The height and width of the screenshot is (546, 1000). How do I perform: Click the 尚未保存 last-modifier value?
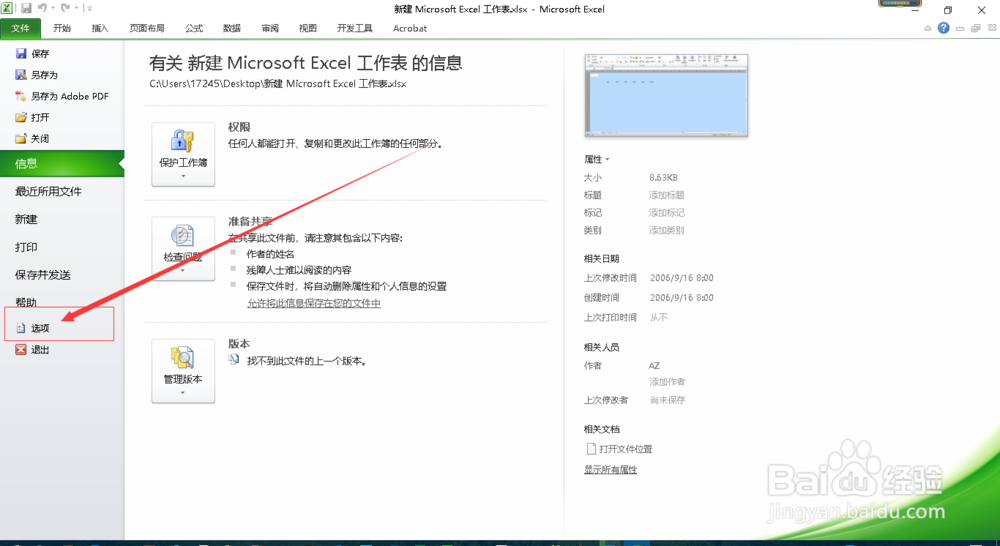[x=667, y=400]
